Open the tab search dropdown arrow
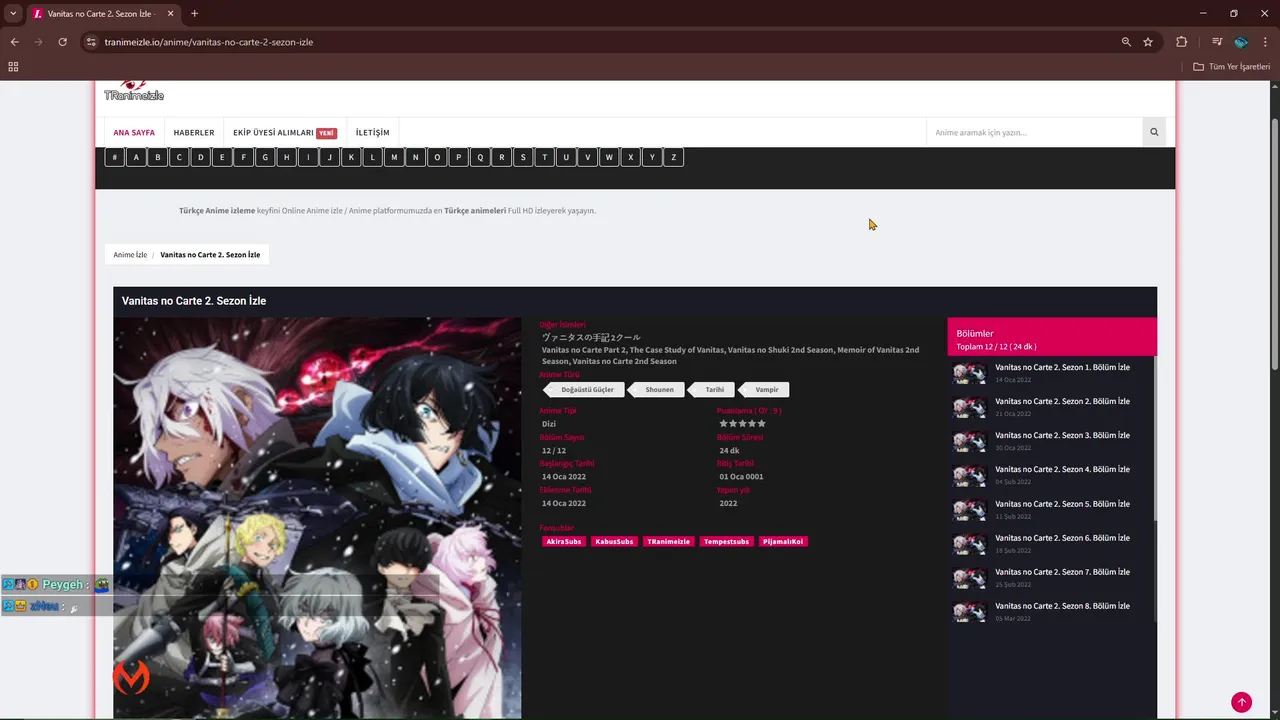The height and width of the screenshot is (720, 1280). (x=13, y=14)
